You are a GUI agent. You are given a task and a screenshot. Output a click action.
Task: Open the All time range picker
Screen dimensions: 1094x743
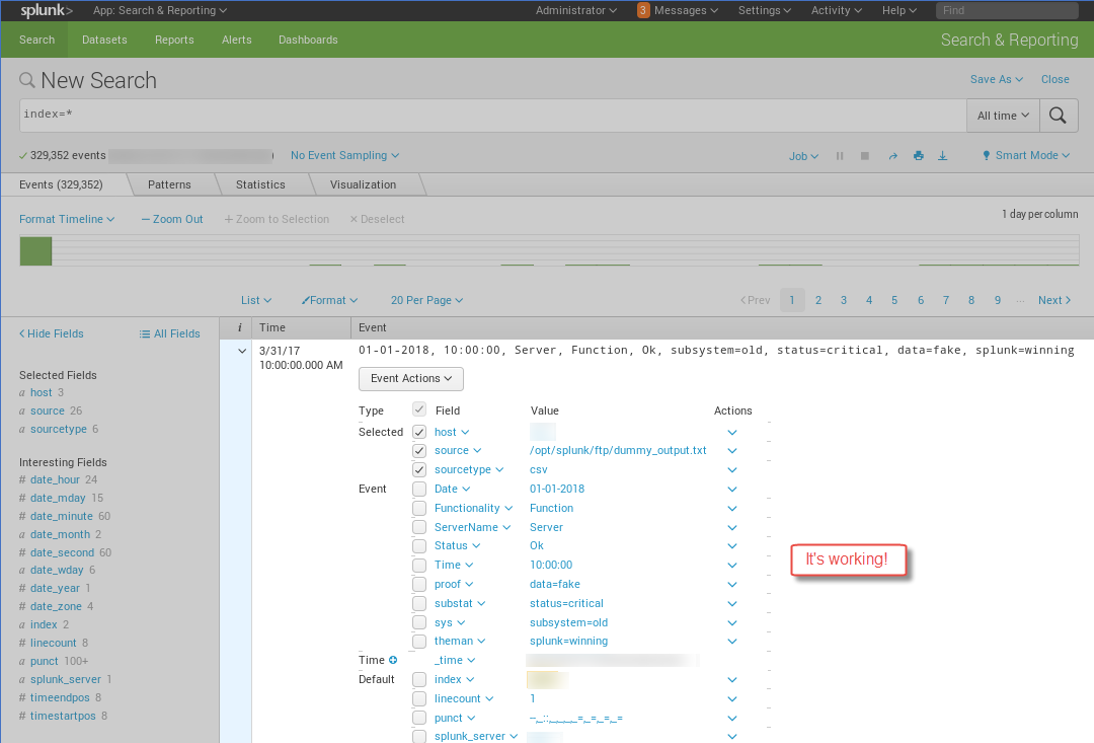pos(1002,114)
